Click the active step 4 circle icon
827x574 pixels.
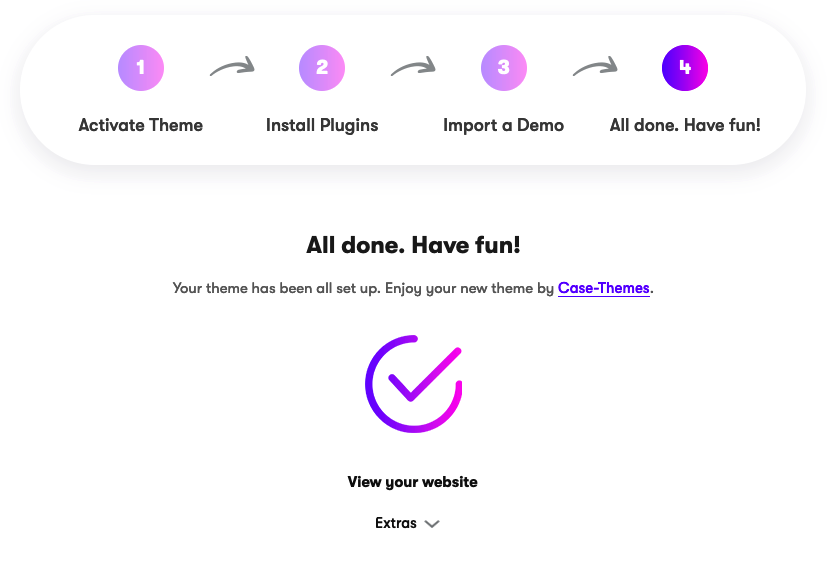(685, 68)
